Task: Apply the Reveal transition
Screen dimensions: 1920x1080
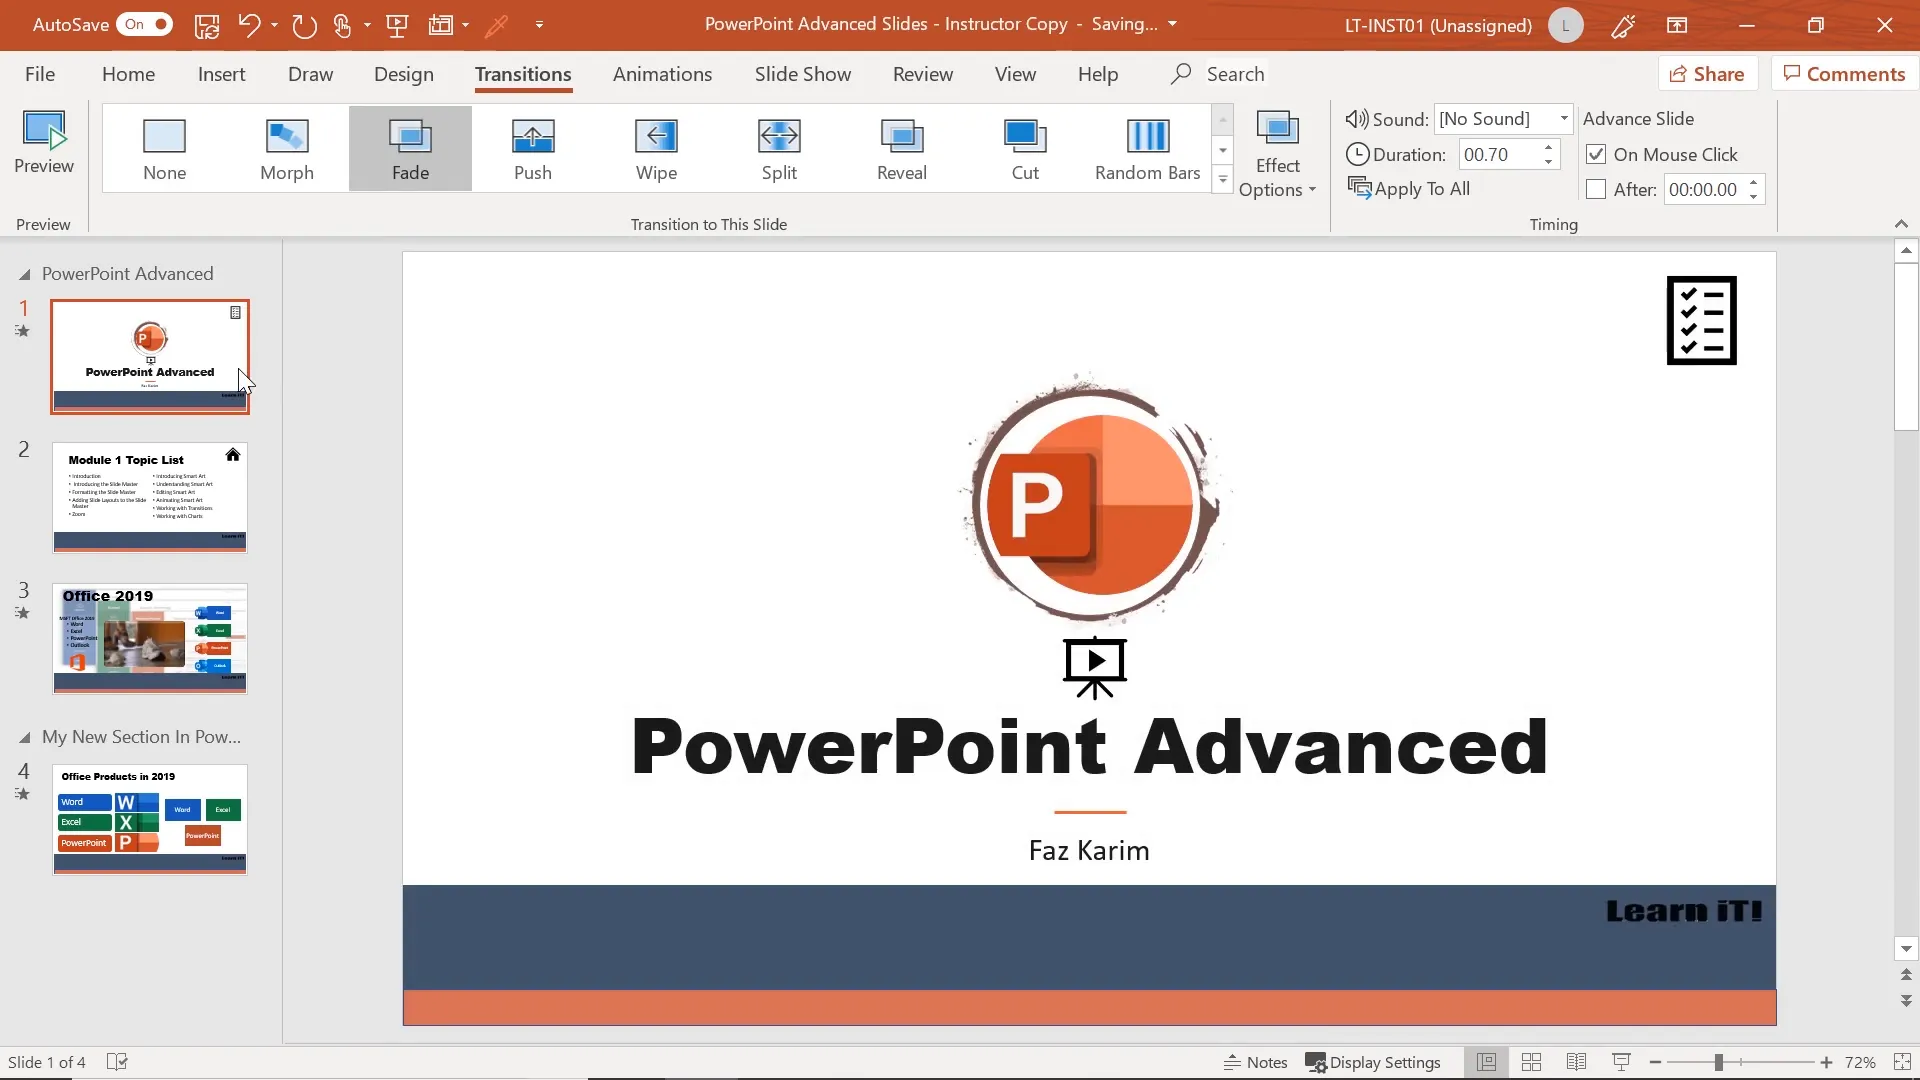Action: pyautogui.click(x=902, y=149)
